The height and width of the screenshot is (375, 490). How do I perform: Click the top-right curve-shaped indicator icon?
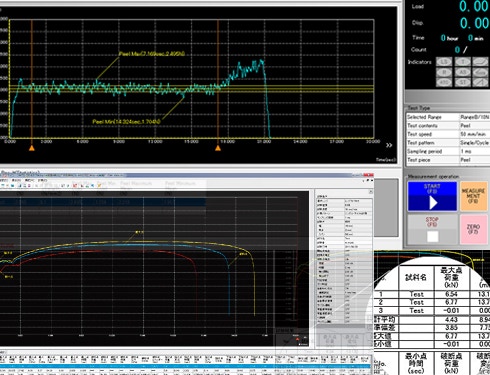[x=481, y=62]
